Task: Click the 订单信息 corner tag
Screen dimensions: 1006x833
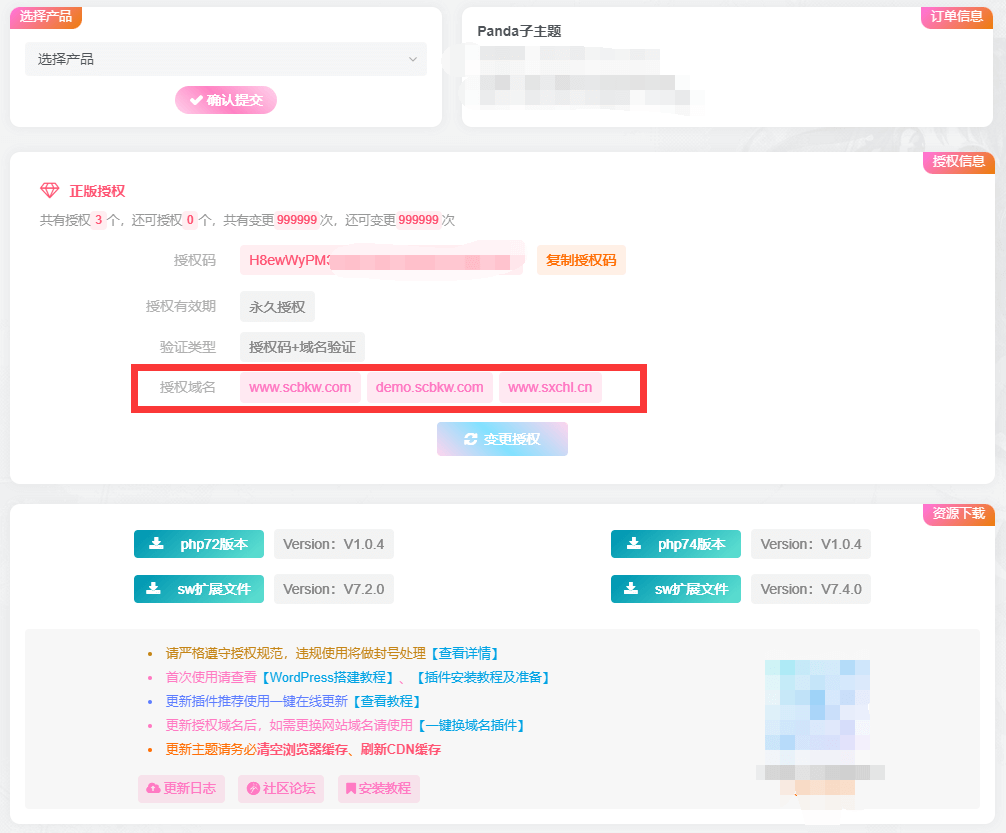Action: [x=957, y=17]
